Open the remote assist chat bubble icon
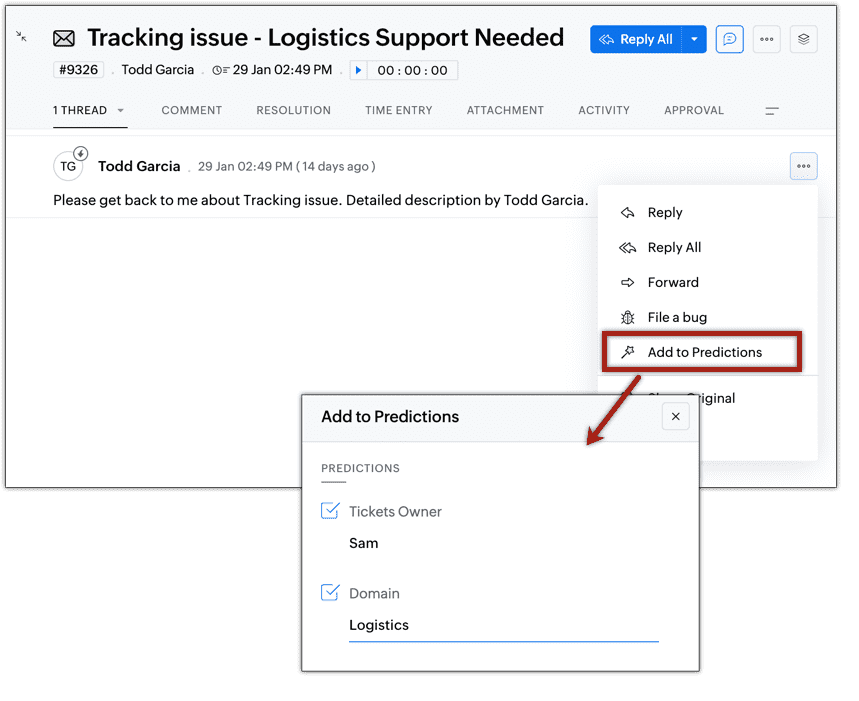This screenshot has height=701, width=859. tap(729, 39)
